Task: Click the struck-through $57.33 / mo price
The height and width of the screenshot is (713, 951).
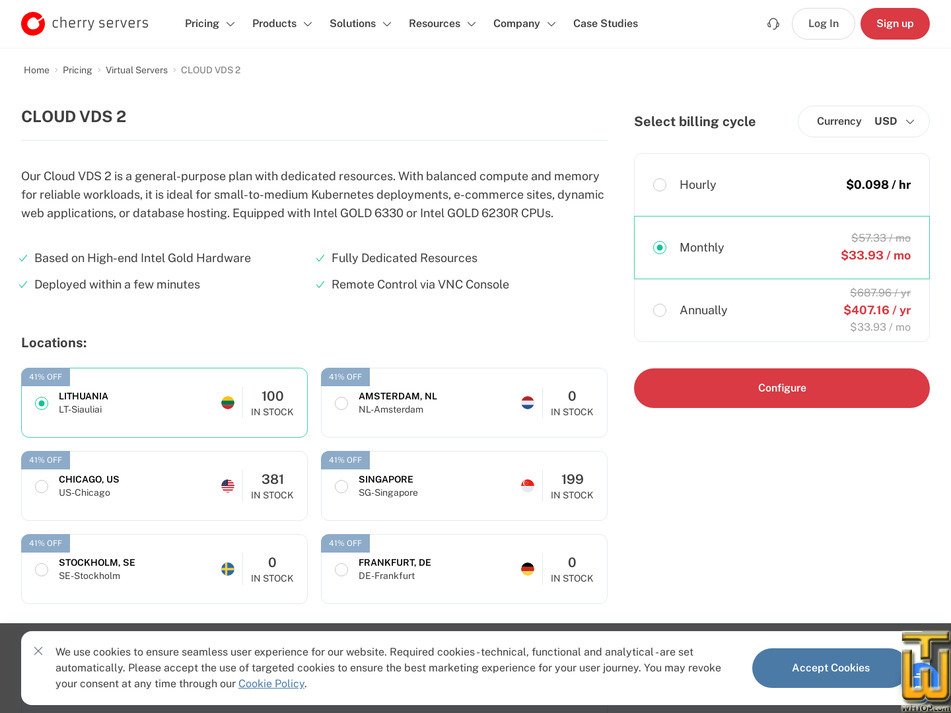Action: point(881,238)
